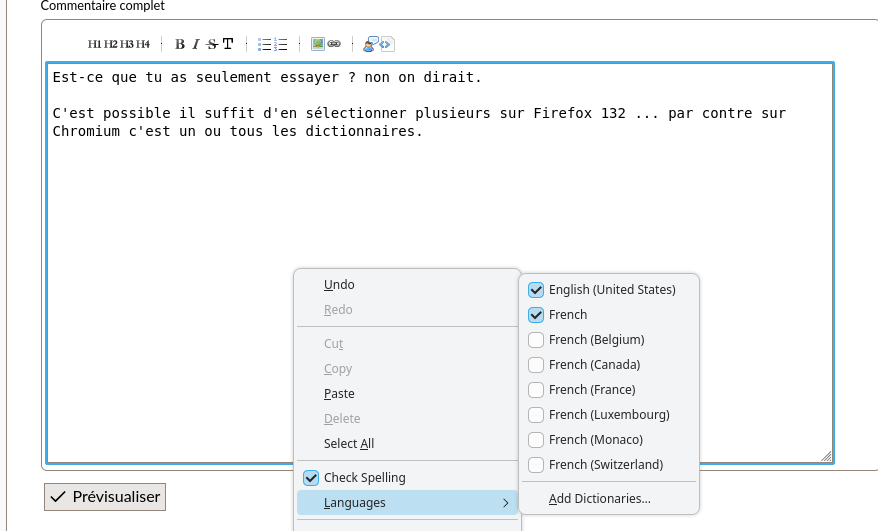
Task: Toggle bold text formatting
Action: (x=180, y=44)
